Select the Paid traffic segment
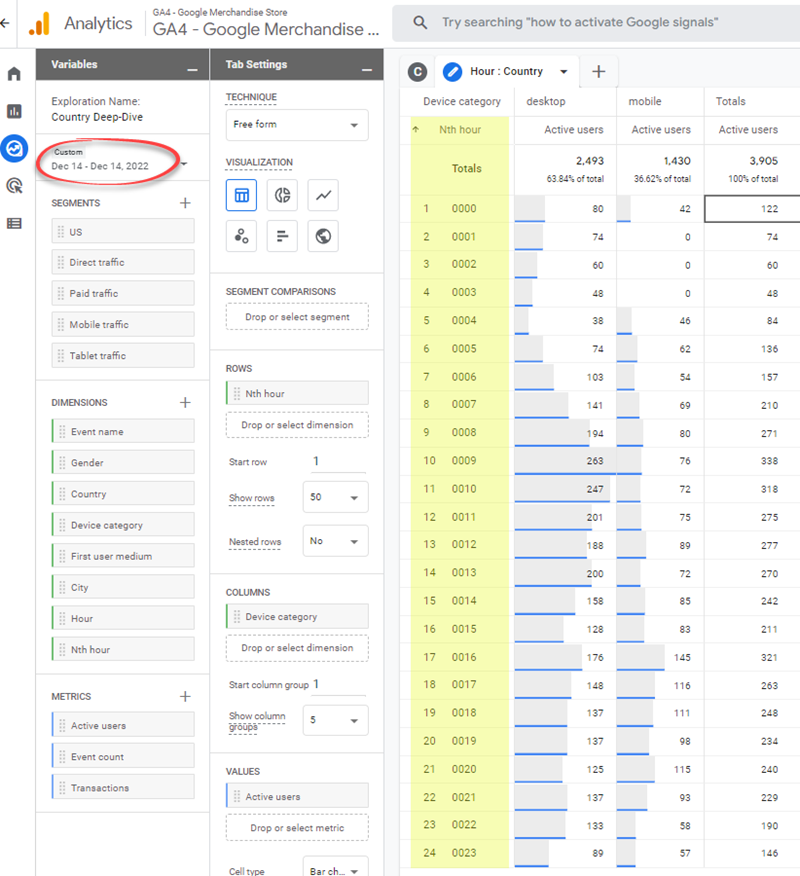The width and height of the screenshot is (800, 876). pyautogui.click(x=123, y=293)
